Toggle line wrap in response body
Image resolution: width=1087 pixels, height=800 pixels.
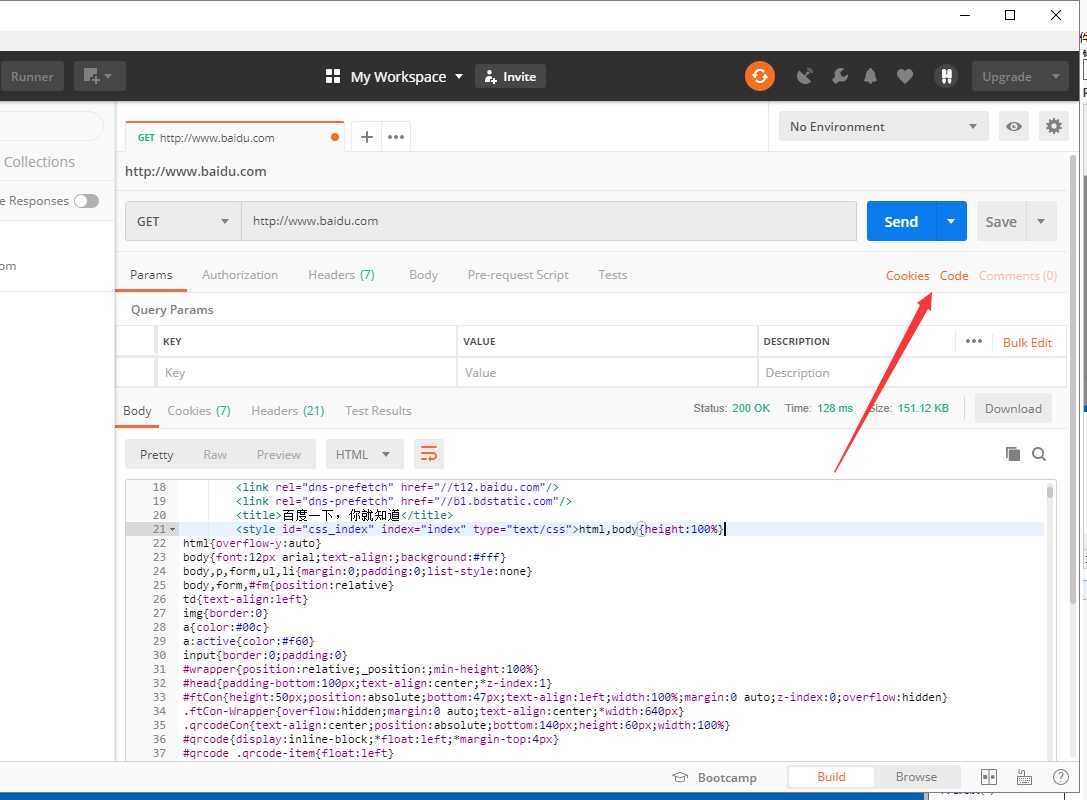428,455
